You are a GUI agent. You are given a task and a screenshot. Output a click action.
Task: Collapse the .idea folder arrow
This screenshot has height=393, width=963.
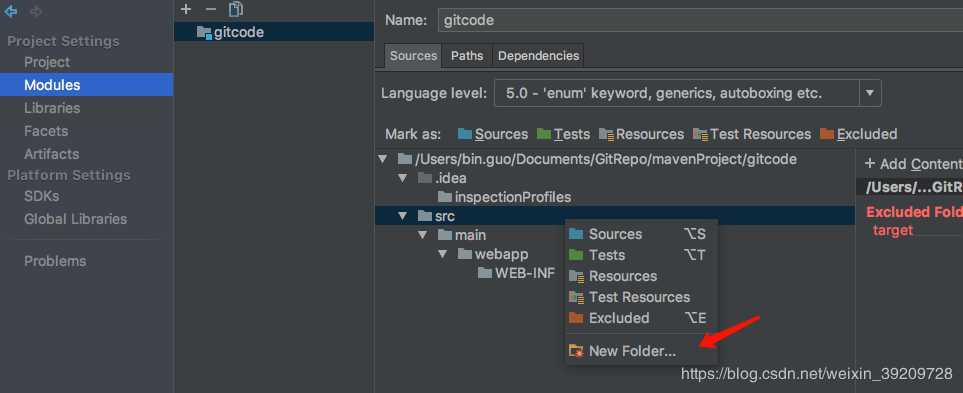[402, 178]
